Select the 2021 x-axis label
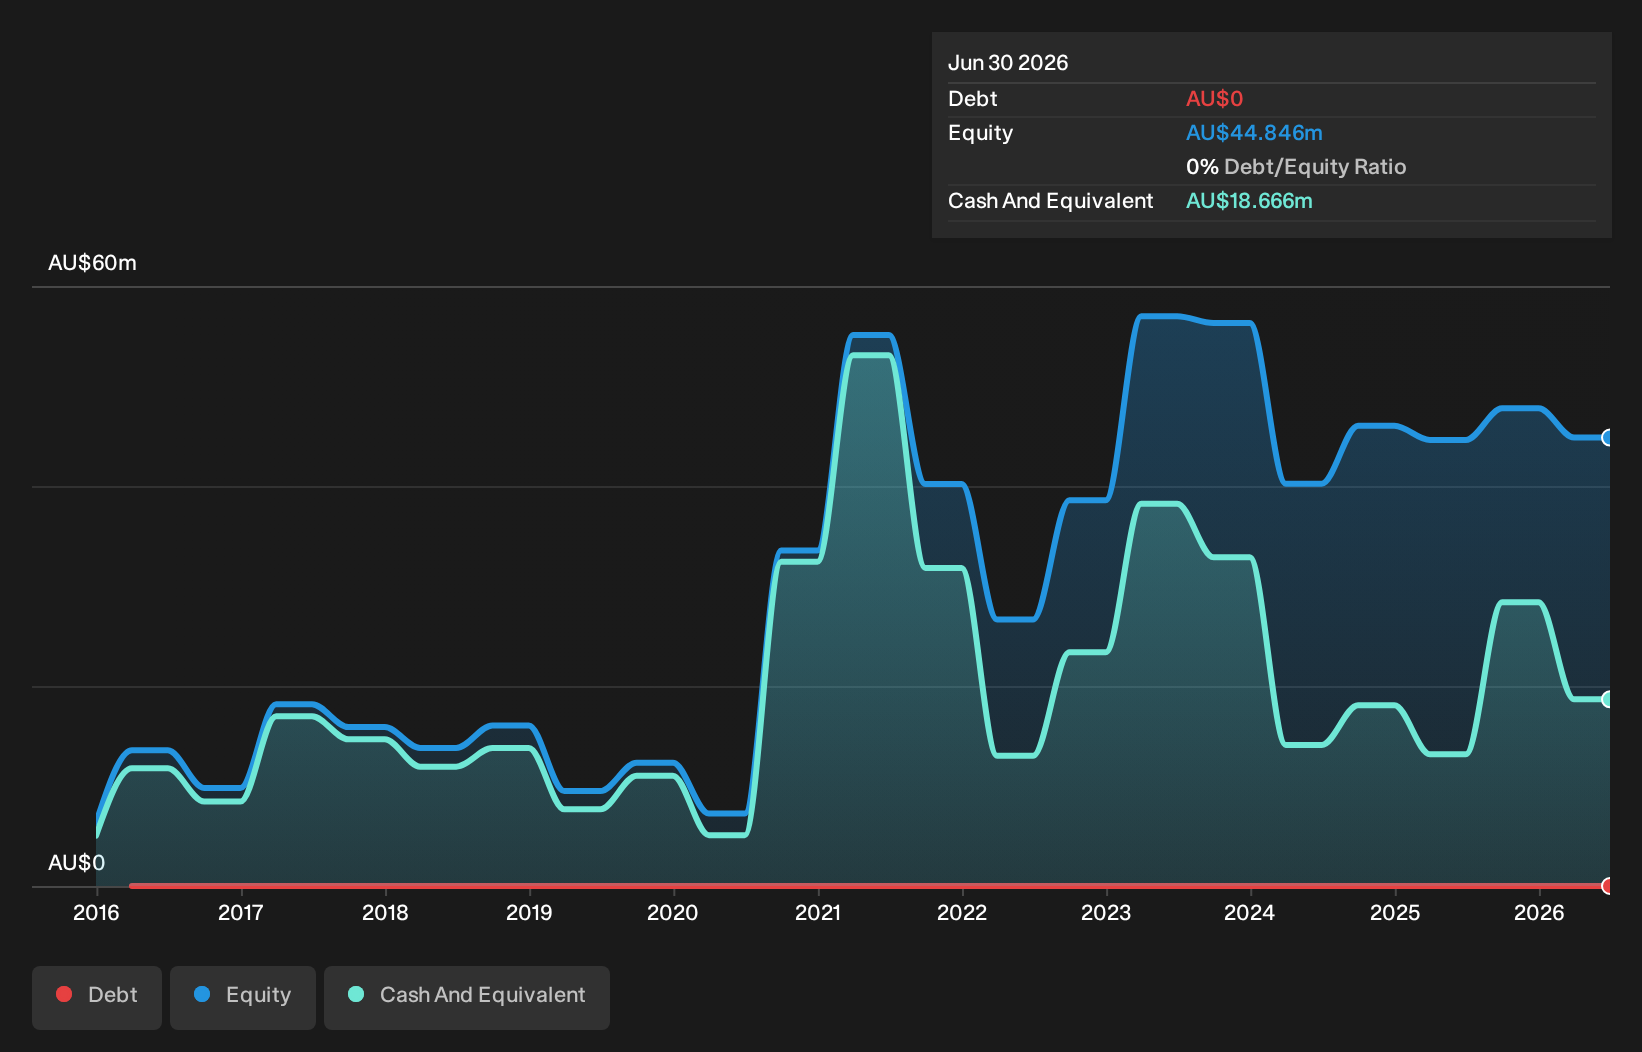This screenshot has width=1642, height=1052. click(x=818, y=912)
